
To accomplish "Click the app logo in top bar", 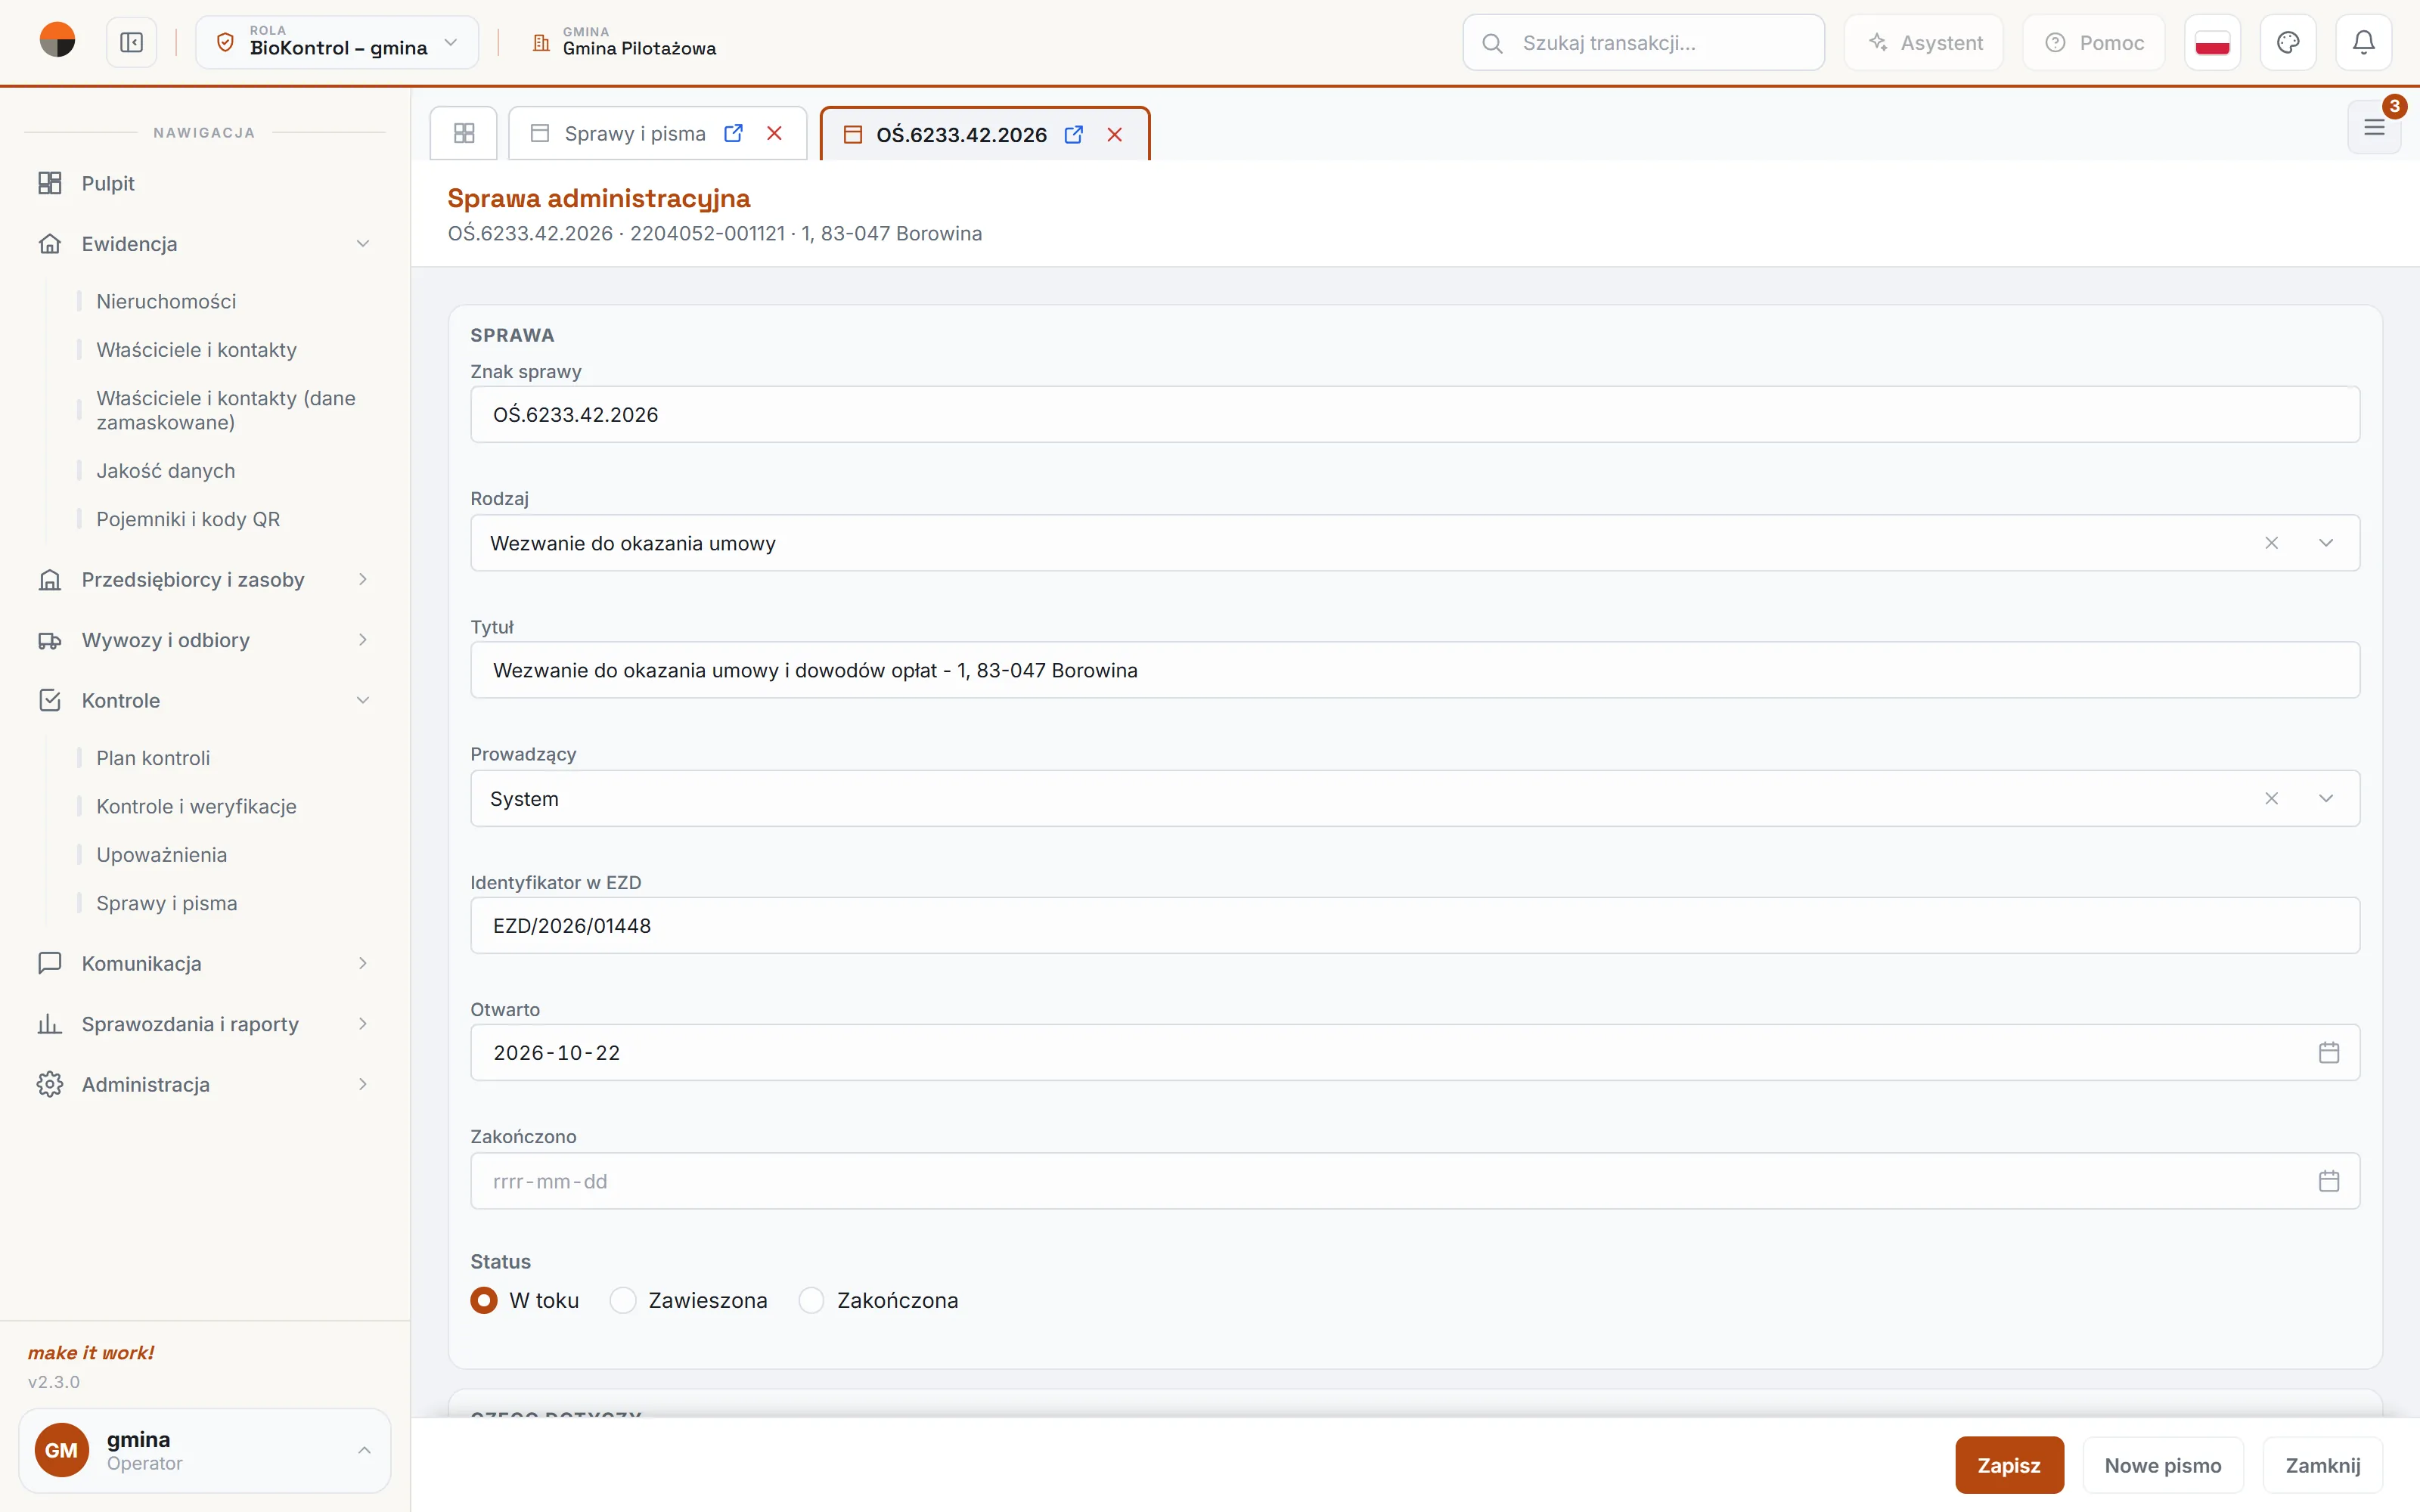I will tap(57, 41).
